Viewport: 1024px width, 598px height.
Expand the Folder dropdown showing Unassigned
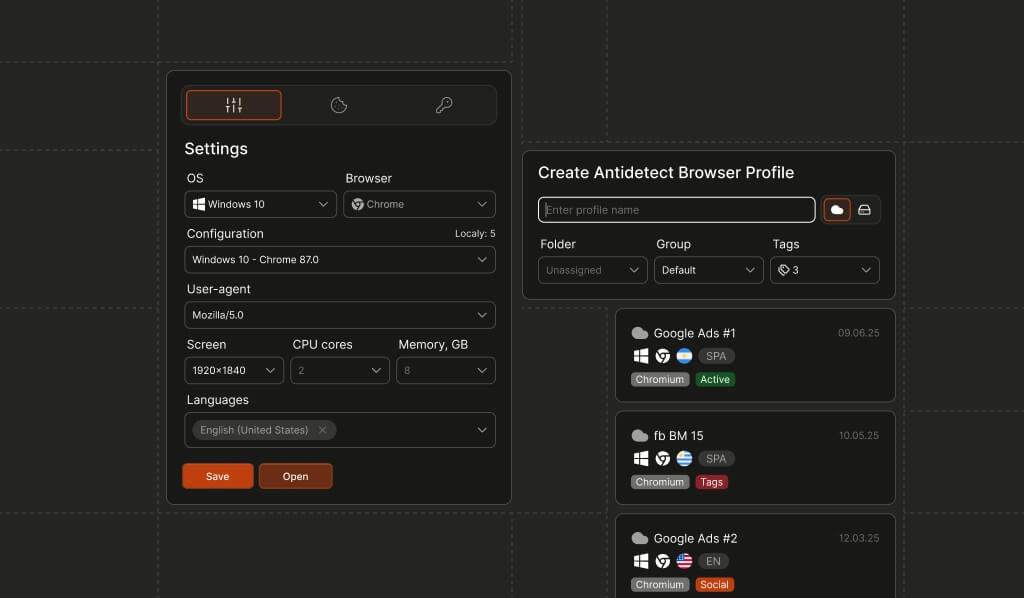point(592,270)
